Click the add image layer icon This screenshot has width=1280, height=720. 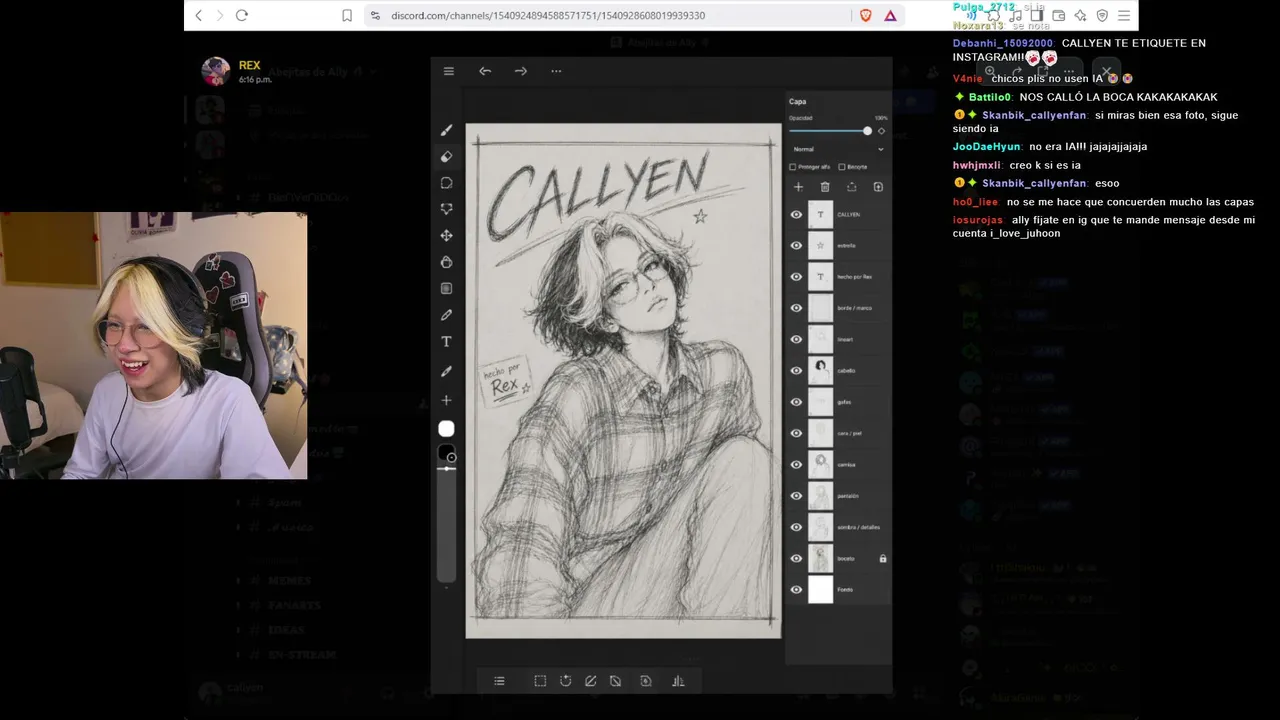tap(878, 187)
